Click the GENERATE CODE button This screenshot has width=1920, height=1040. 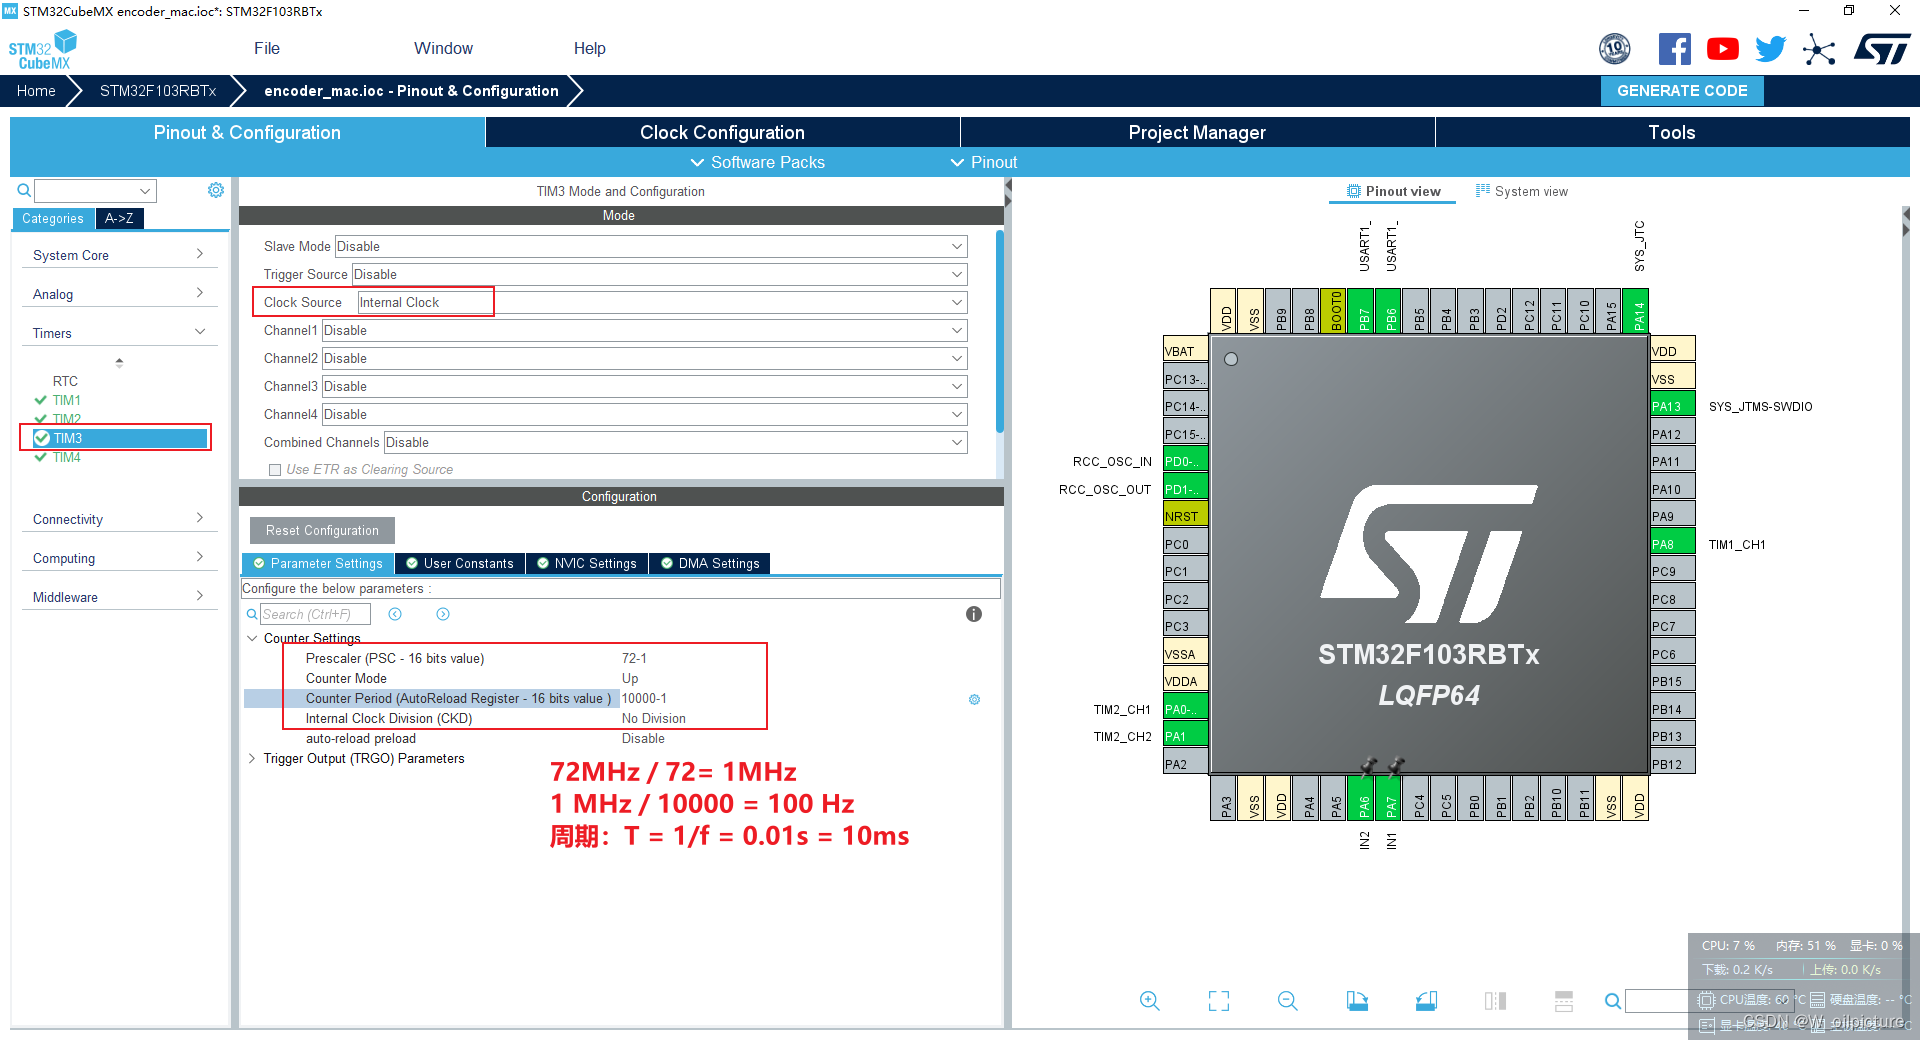coord(1682,90)
